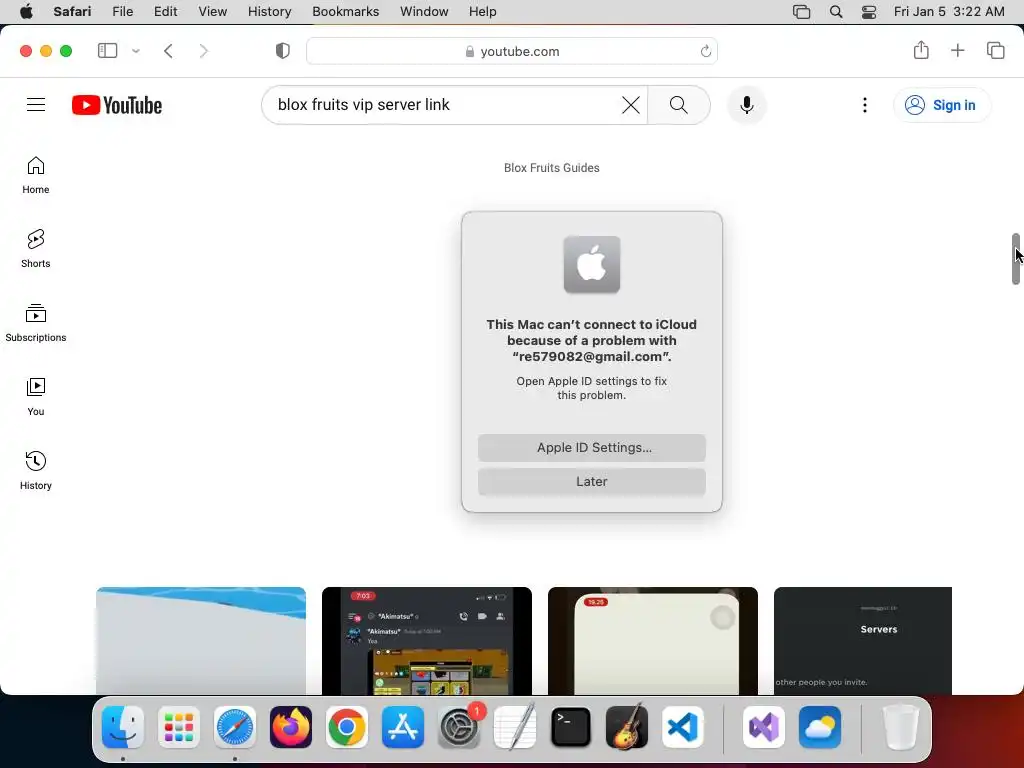Open Control Center in menu bar
Screen dimensions: 1024x768
[x=869, y=12]
